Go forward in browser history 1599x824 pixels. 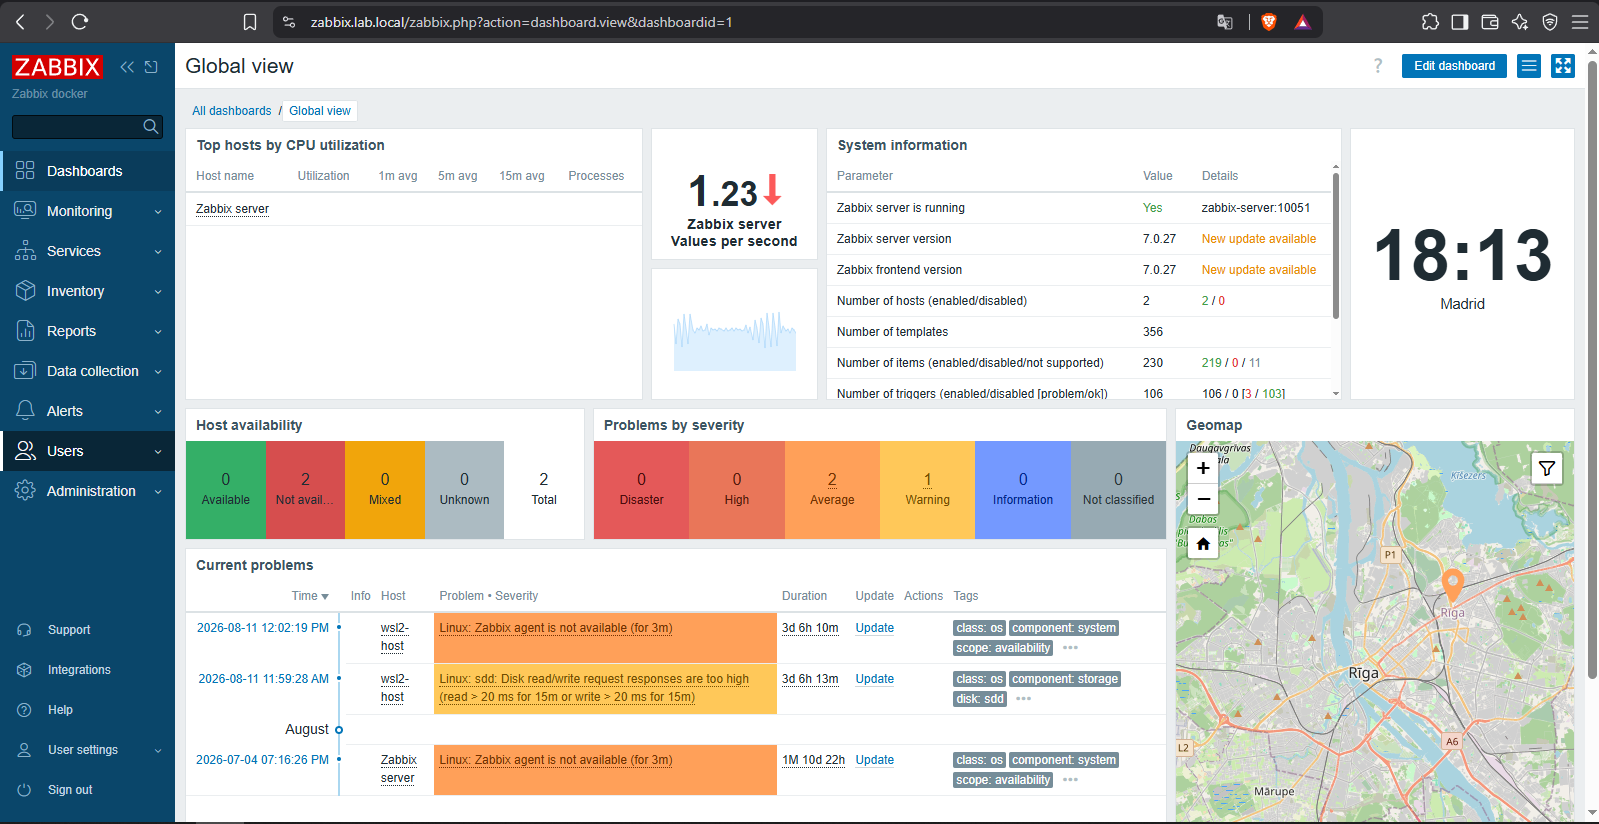50,21
